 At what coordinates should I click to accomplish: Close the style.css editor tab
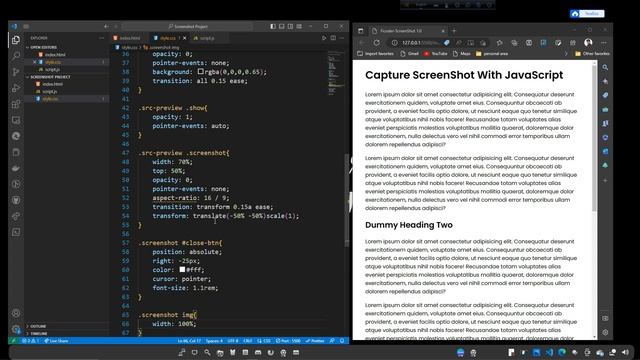coord(184,38)
